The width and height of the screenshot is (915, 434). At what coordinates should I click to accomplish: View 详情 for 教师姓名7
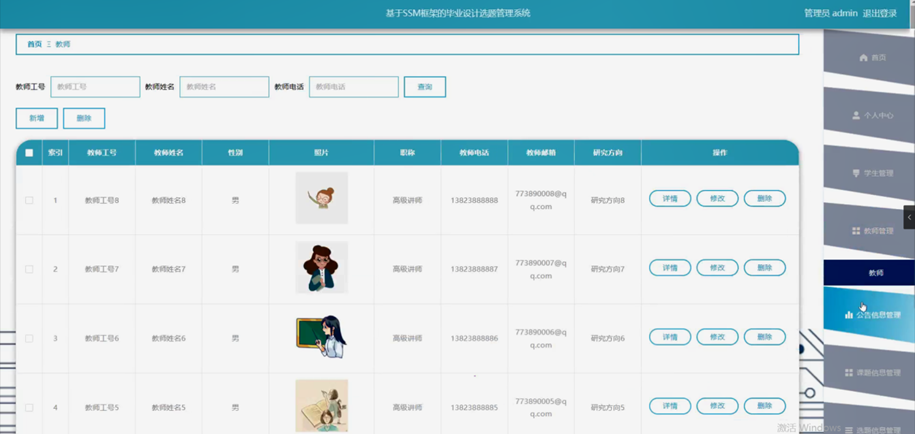[x=670, y=268]
